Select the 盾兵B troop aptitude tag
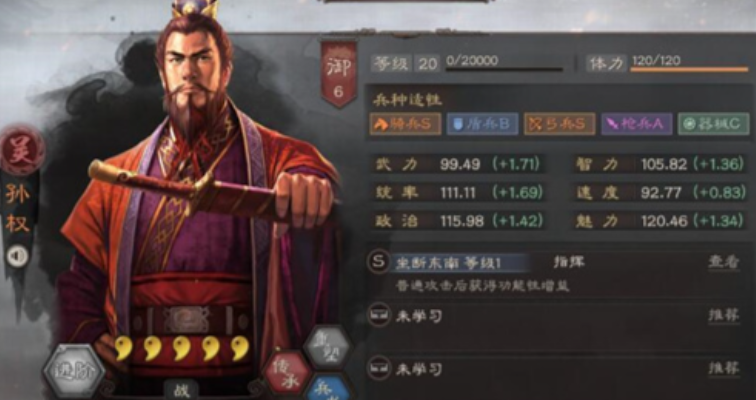The image size is (756, 400). (x=482, y=124)
